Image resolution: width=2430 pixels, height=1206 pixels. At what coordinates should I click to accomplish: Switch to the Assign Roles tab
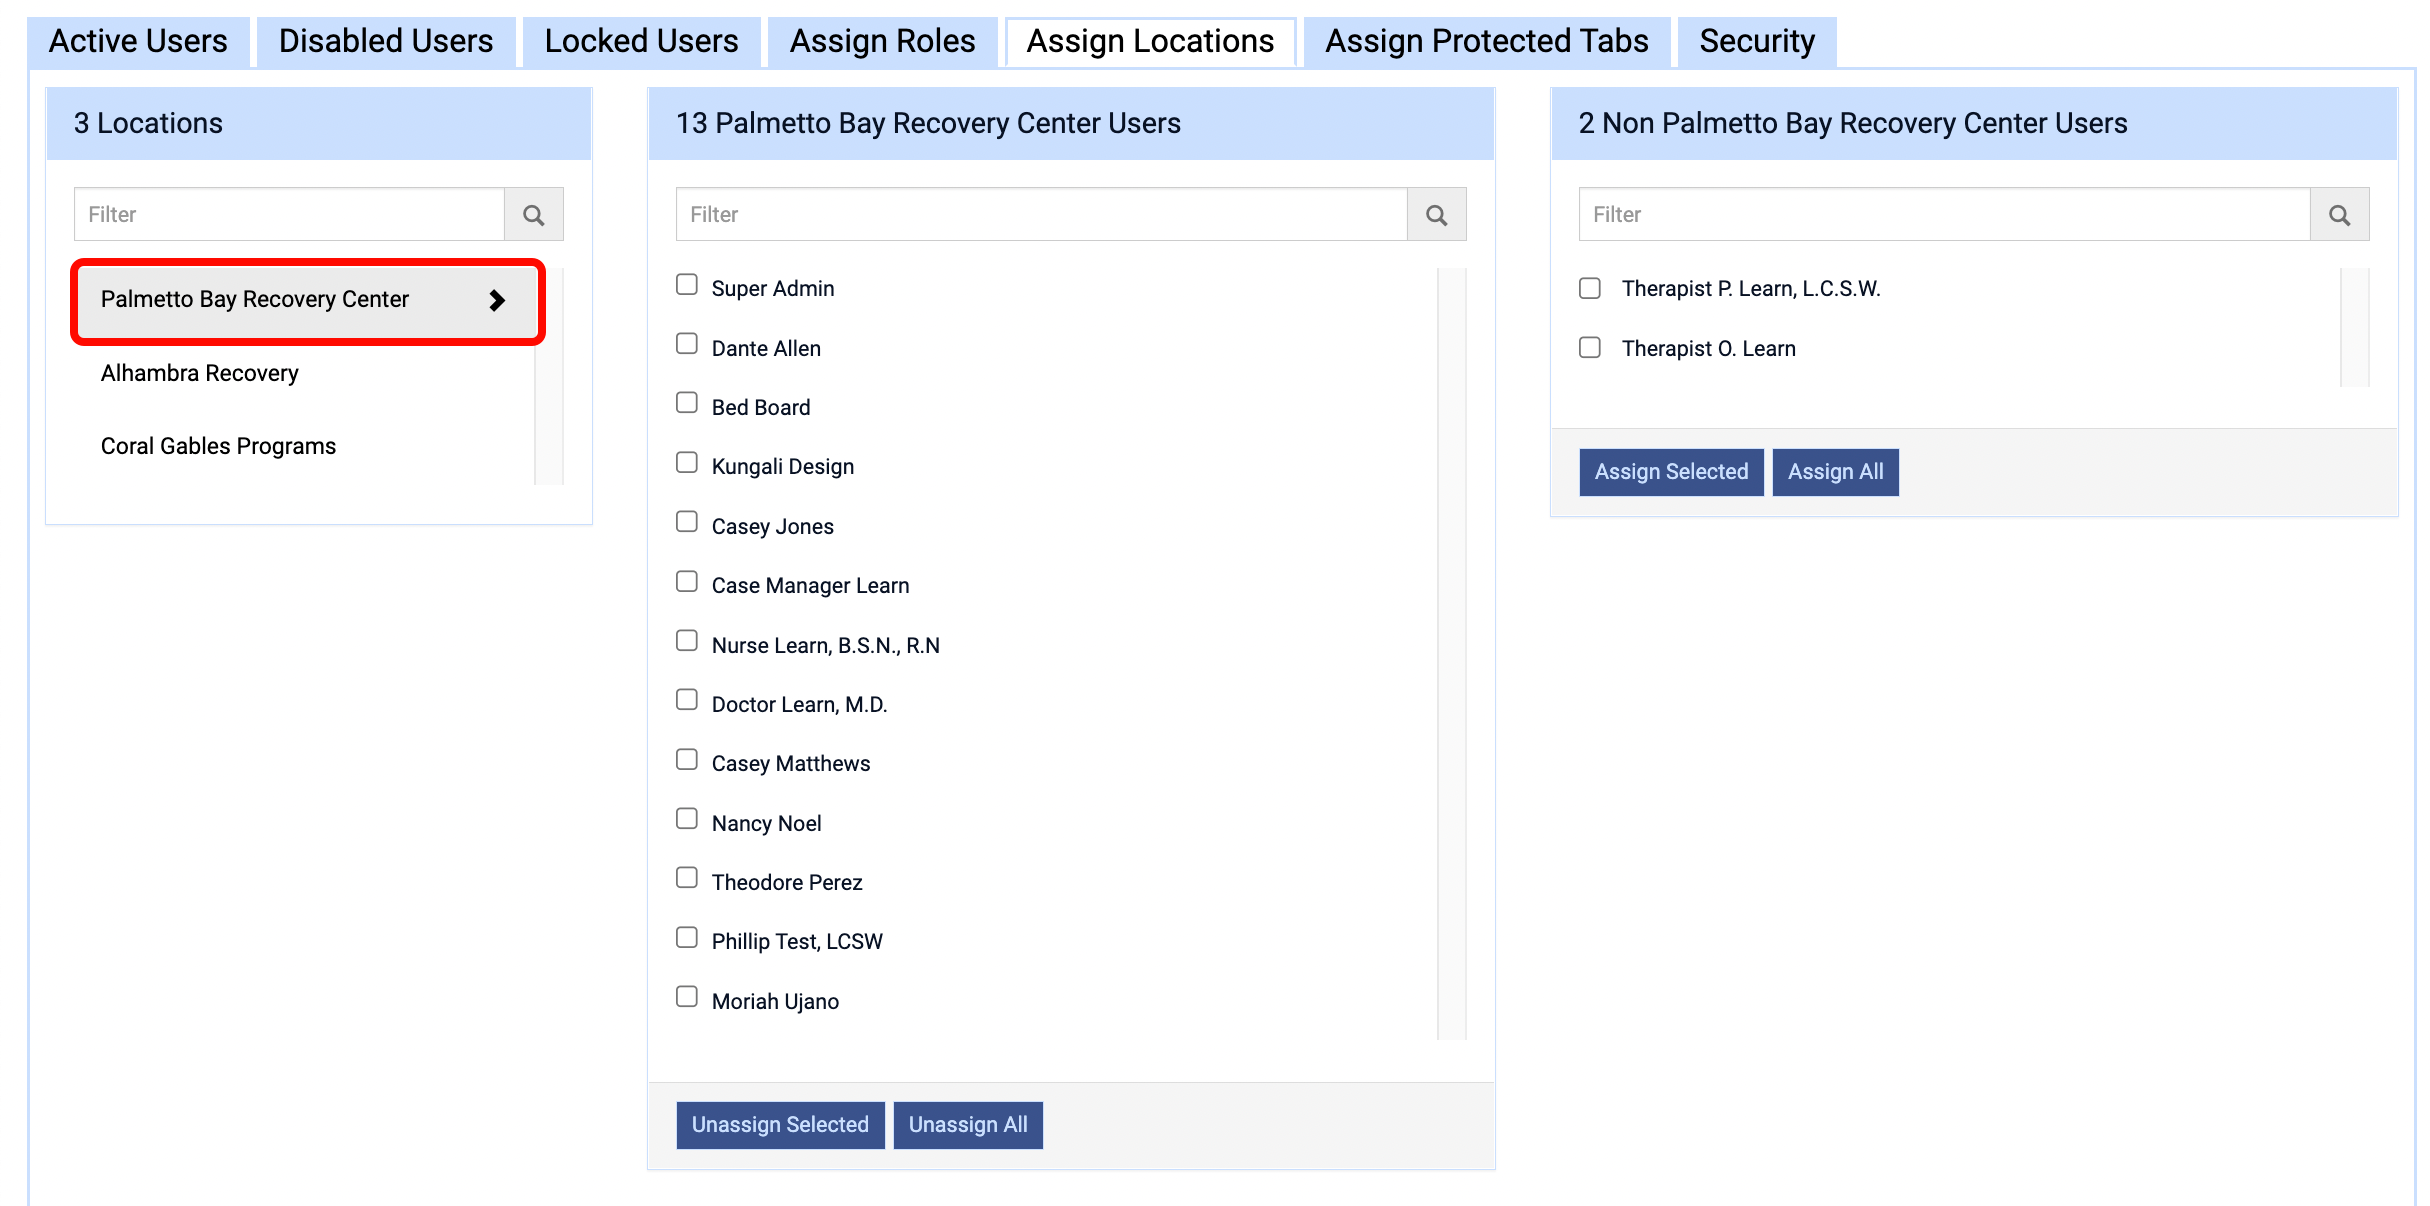pos(882,41)
